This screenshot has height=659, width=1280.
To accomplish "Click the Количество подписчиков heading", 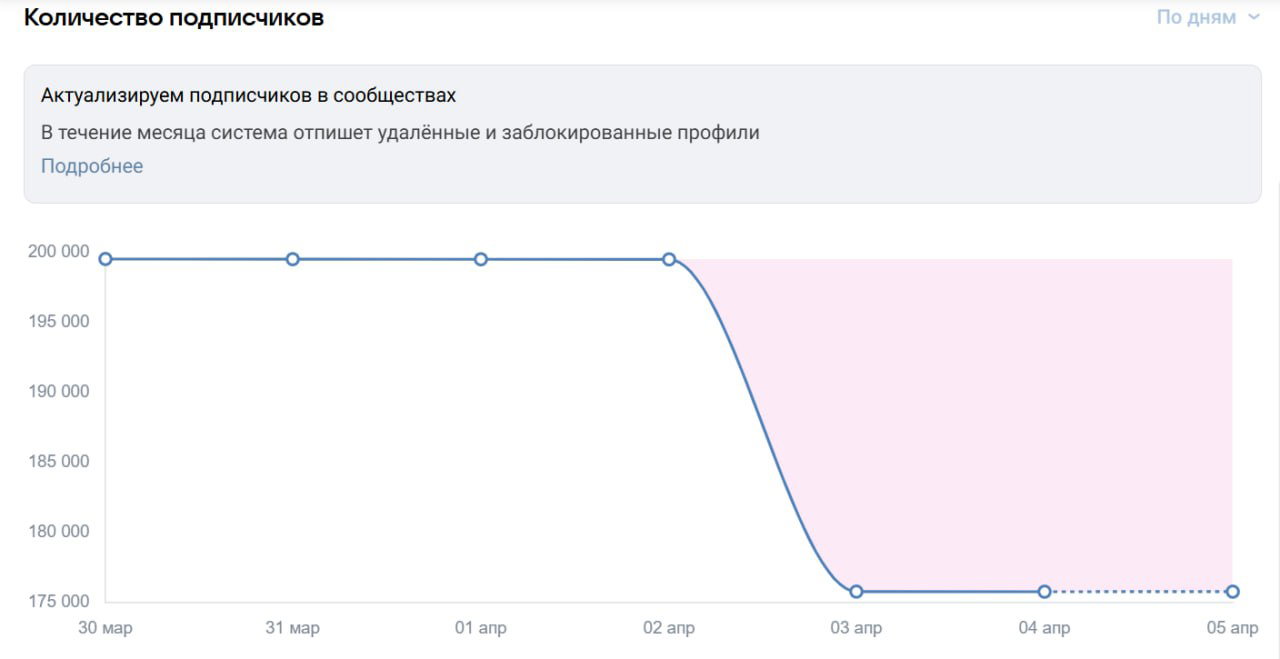I will click(x=174, y=17).
